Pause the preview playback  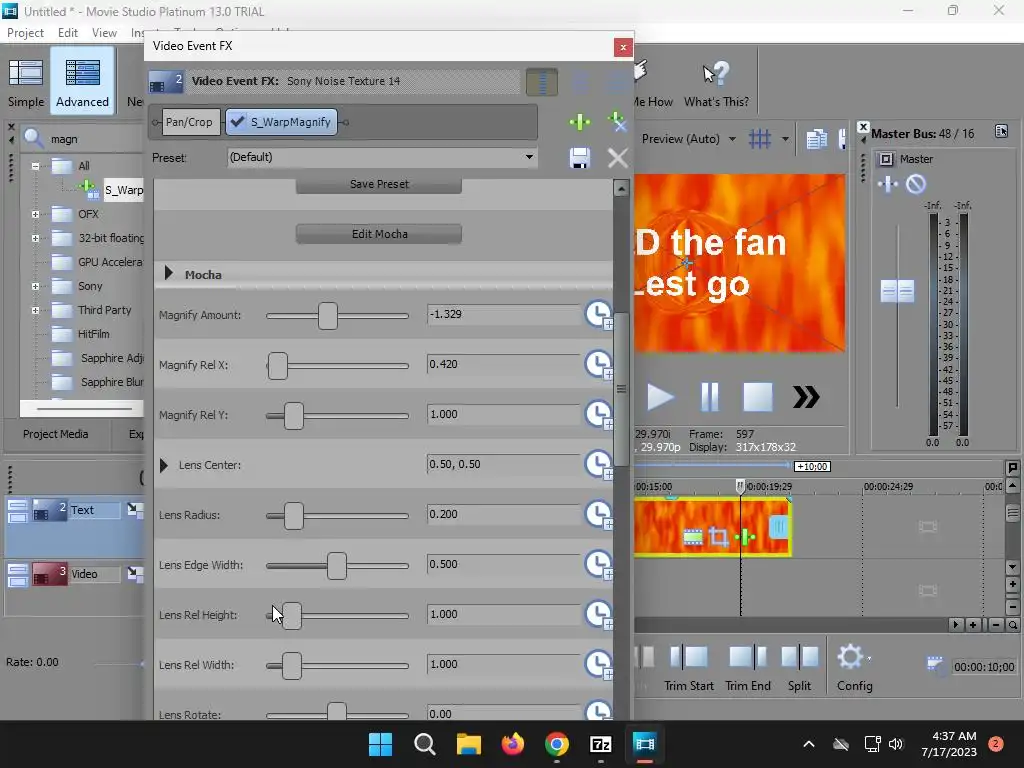point(709,397)
